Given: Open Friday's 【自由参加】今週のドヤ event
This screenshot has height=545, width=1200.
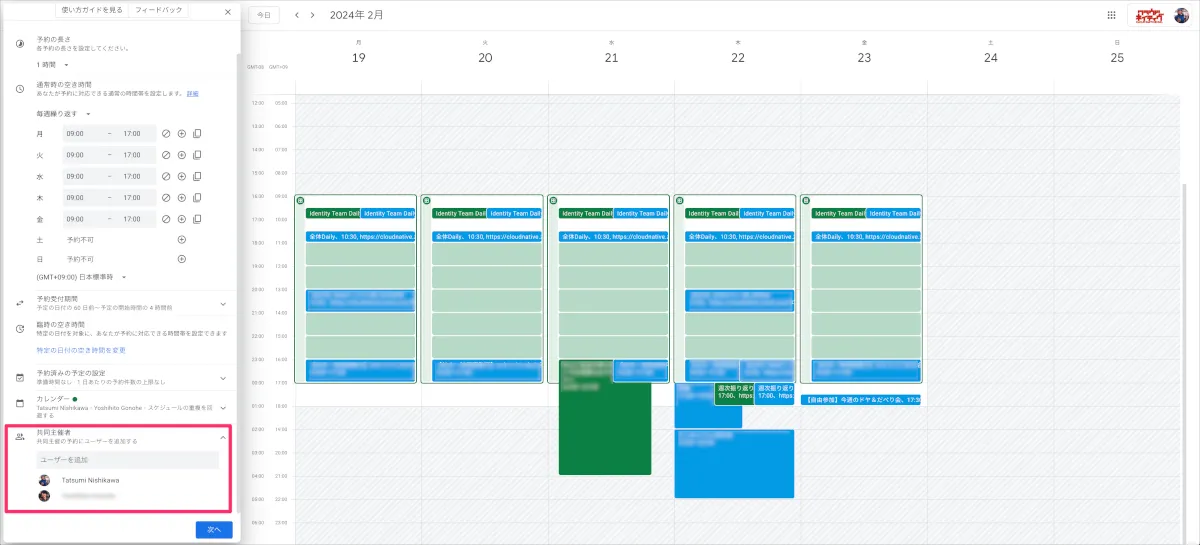Looking at the screenshot, I should click(861, 399).
